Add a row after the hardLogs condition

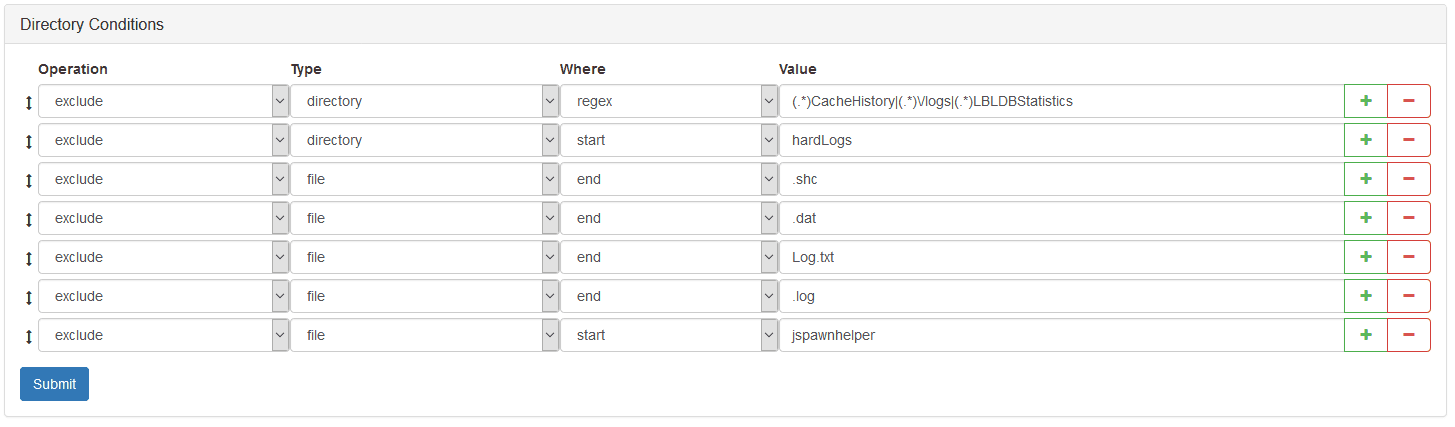click(1365, 140)
